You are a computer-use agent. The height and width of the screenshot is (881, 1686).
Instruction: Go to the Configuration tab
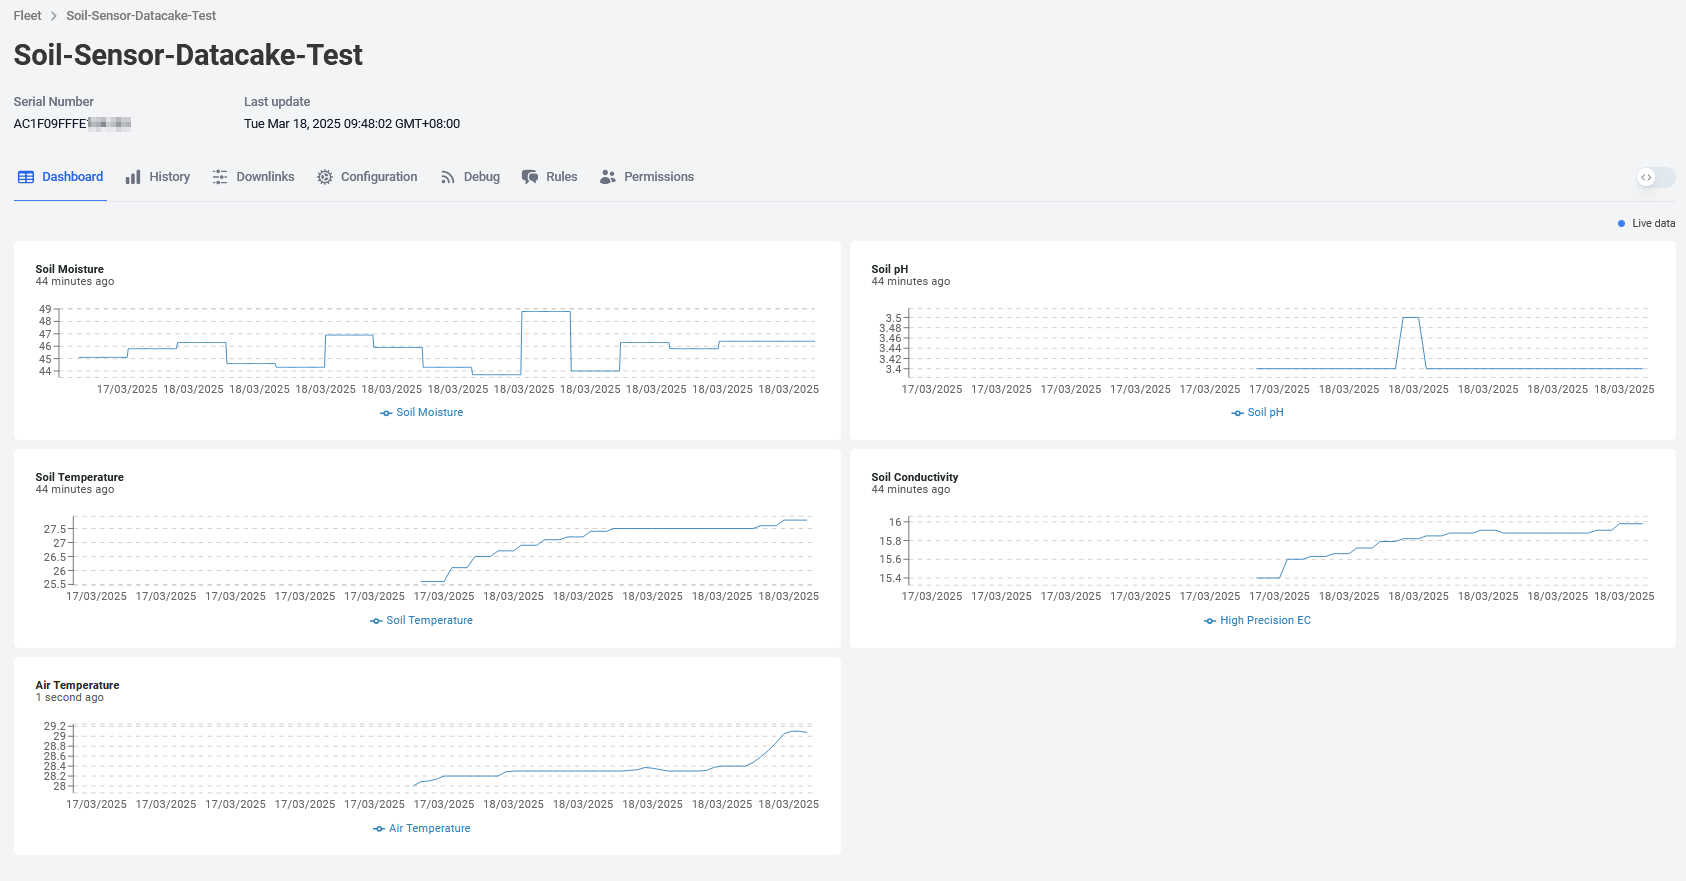[367, 177]
